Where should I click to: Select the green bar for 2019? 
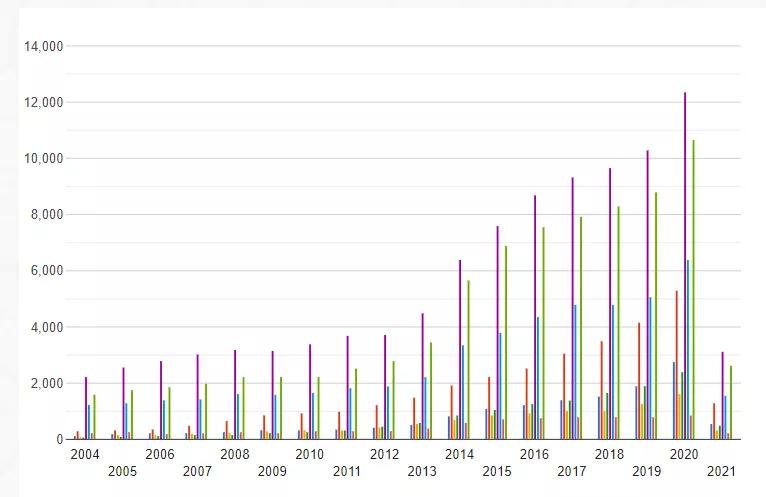tap(656, 316)
